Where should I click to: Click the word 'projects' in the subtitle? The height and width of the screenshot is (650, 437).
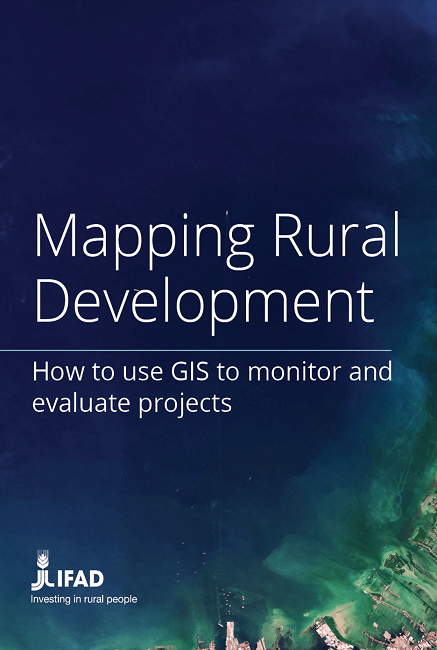click(x=185, y=405)
